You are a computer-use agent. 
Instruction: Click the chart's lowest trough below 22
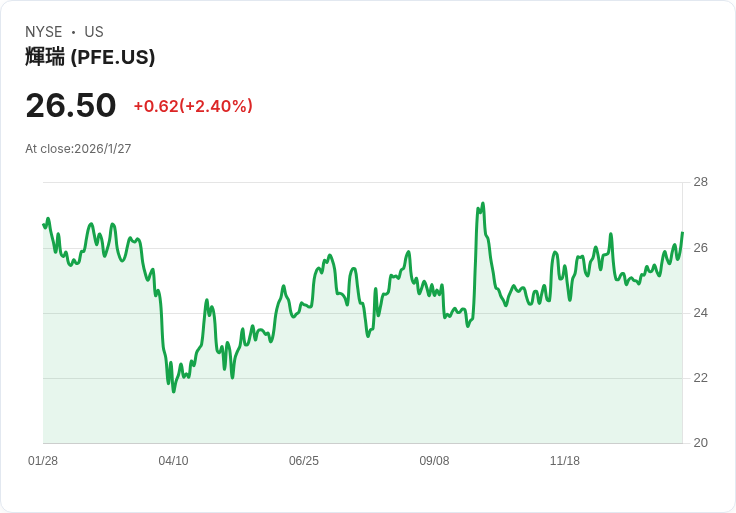pyautogui.click(x=173, y=391)
